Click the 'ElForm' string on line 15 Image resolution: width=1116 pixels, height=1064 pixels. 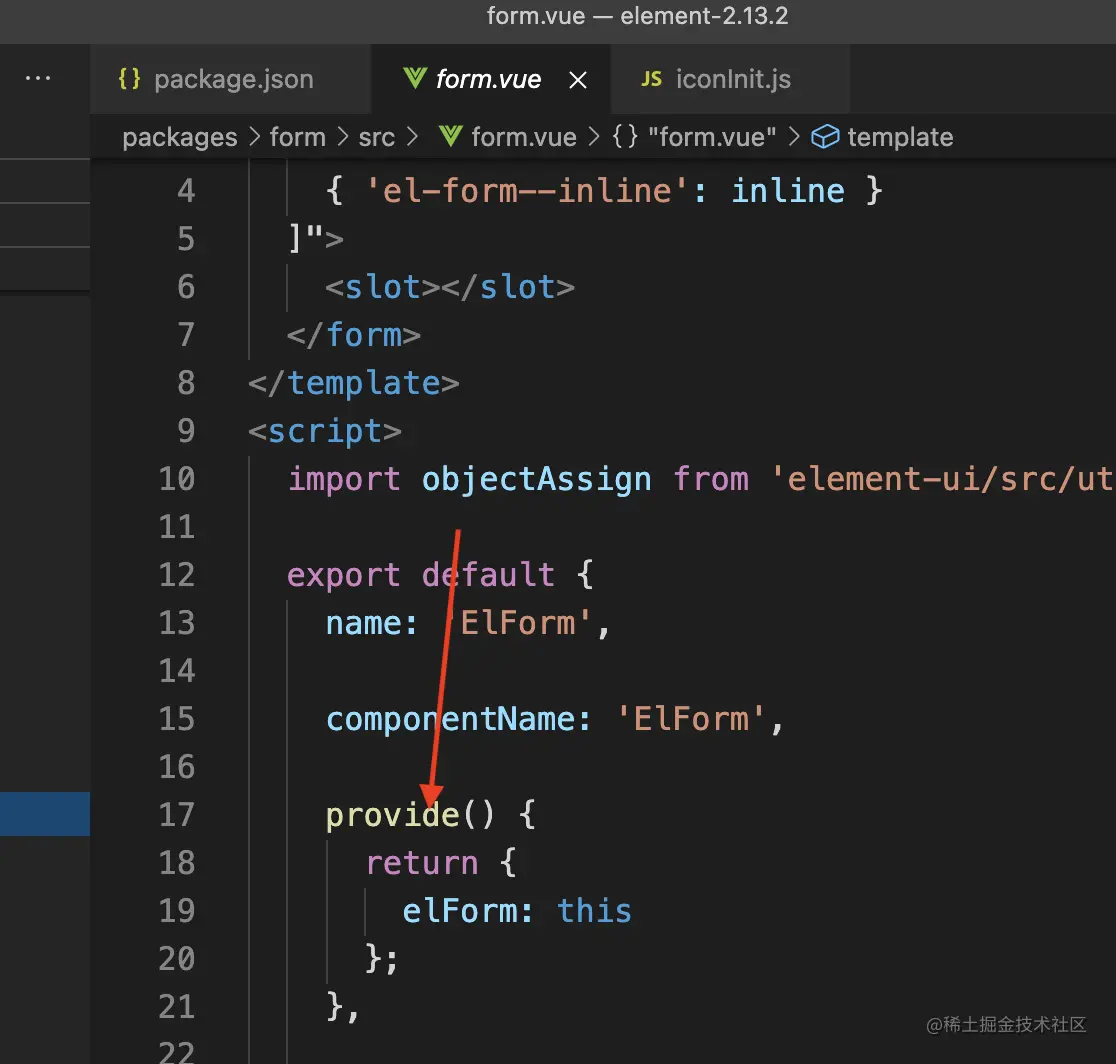[690, 719]
